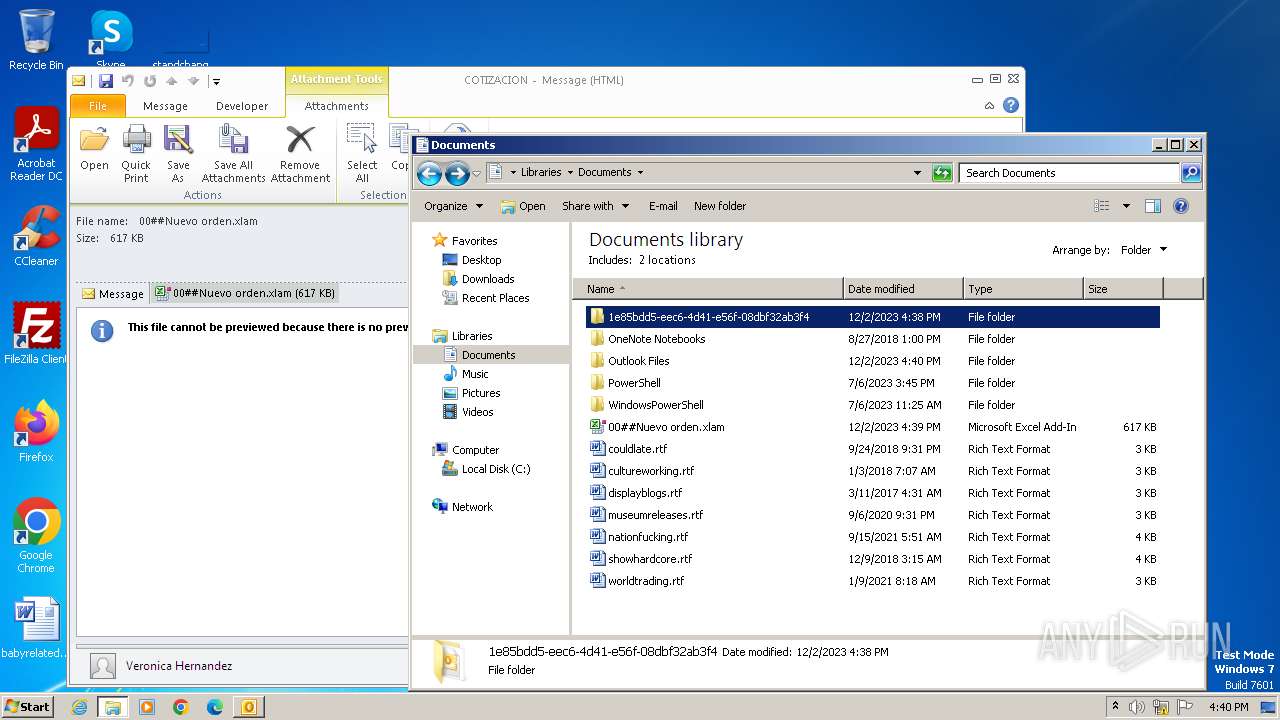Switch to the Message ribbon tab

point(165,106)
